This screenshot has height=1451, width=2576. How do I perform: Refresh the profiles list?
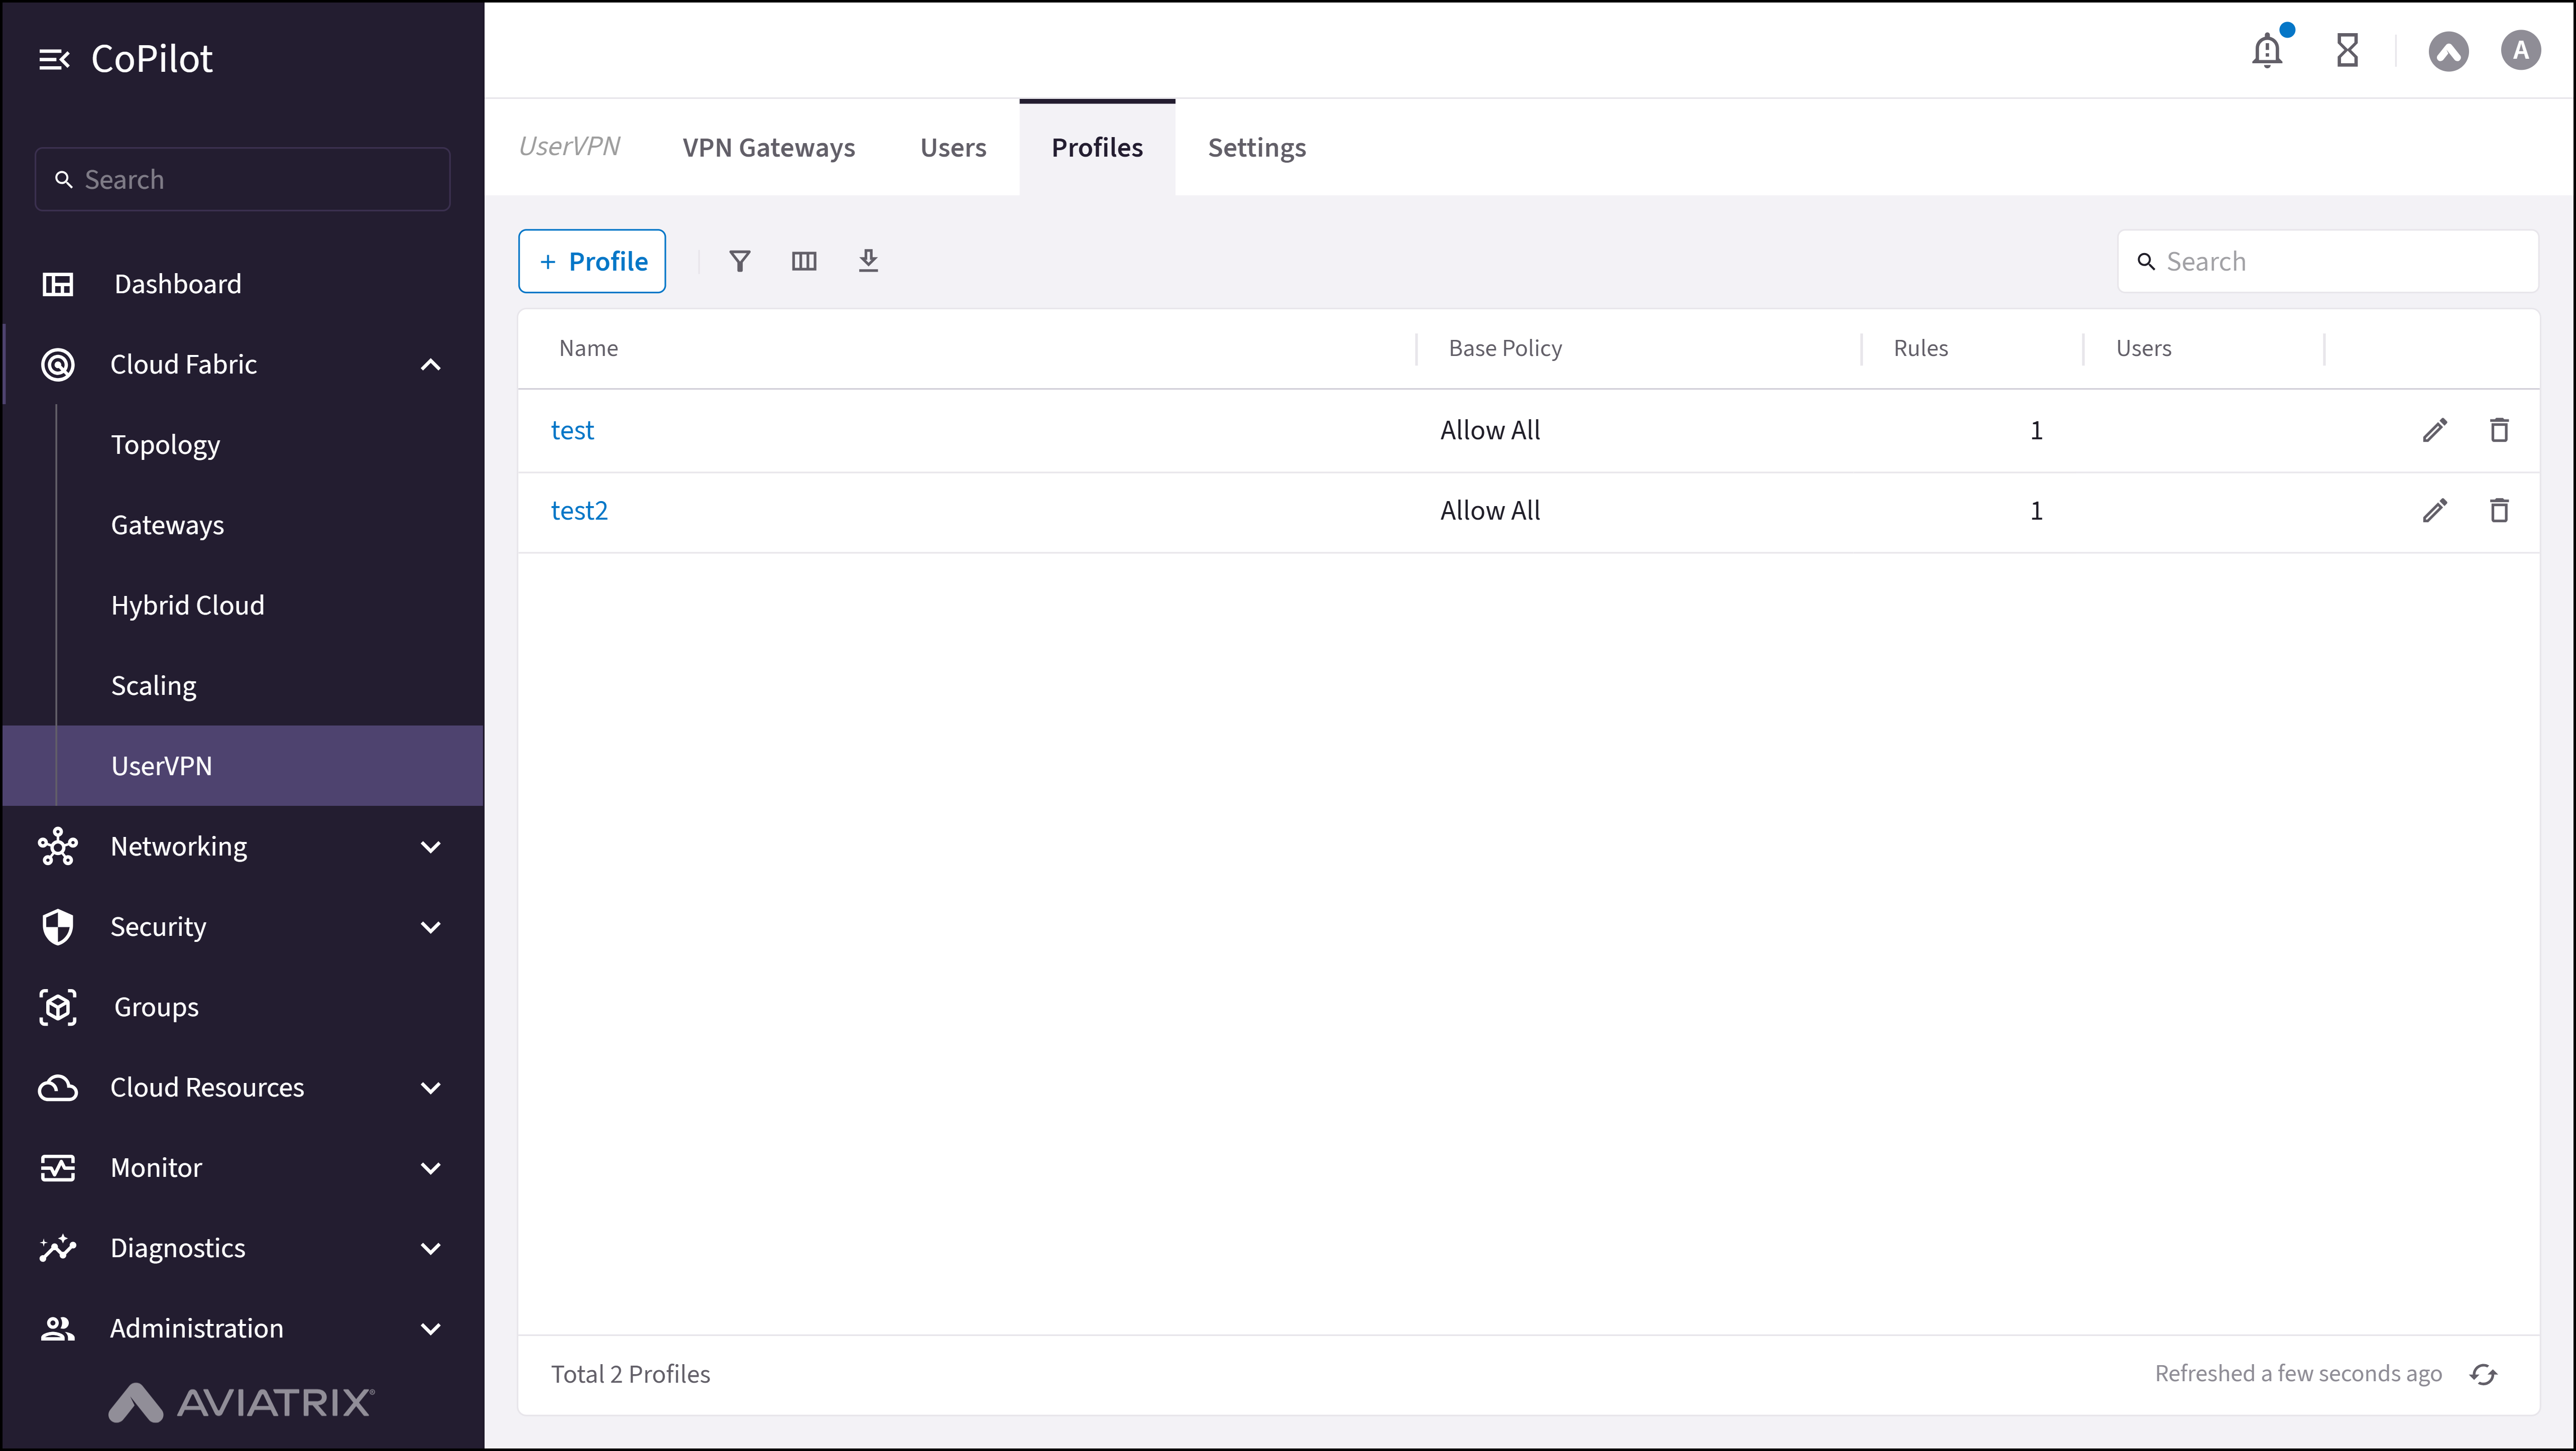[x=2484, y=1373]
